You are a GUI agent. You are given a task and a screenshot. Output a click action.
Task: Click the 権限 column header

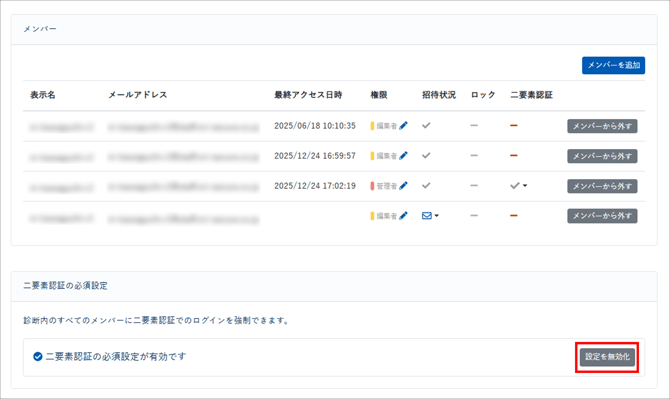pyautogui.click(x=379, y=95)
